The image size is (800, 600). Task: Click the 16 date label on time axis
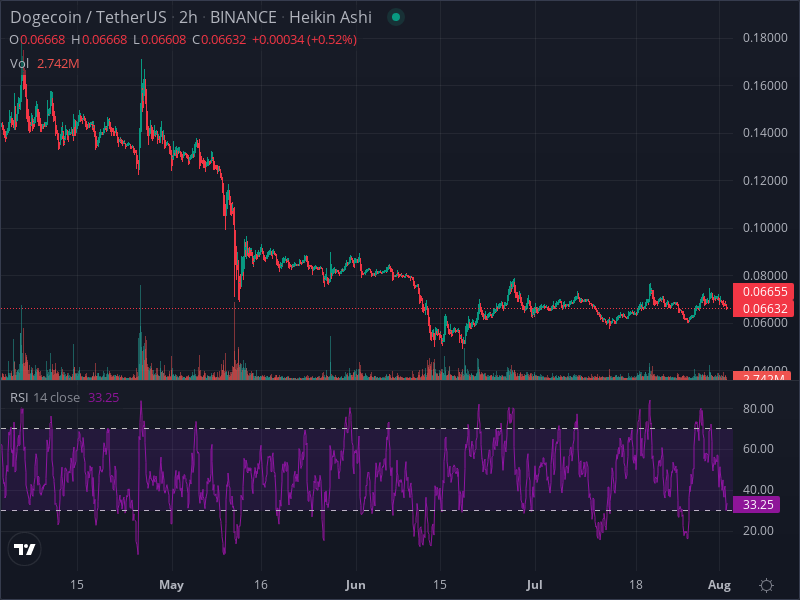pyautogui.click(x=261, y=585)
